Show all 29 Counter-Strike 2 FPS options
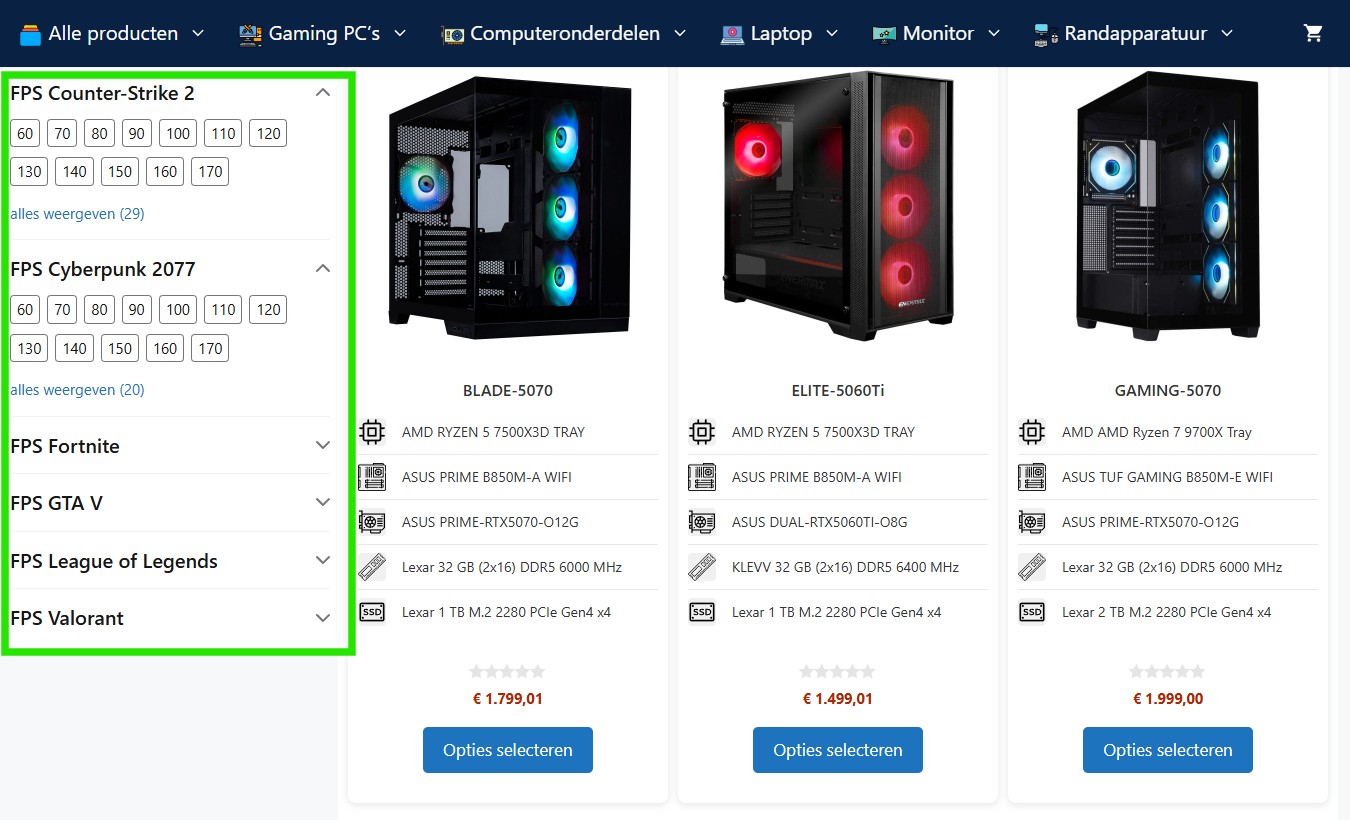 (x=77, y=214)
